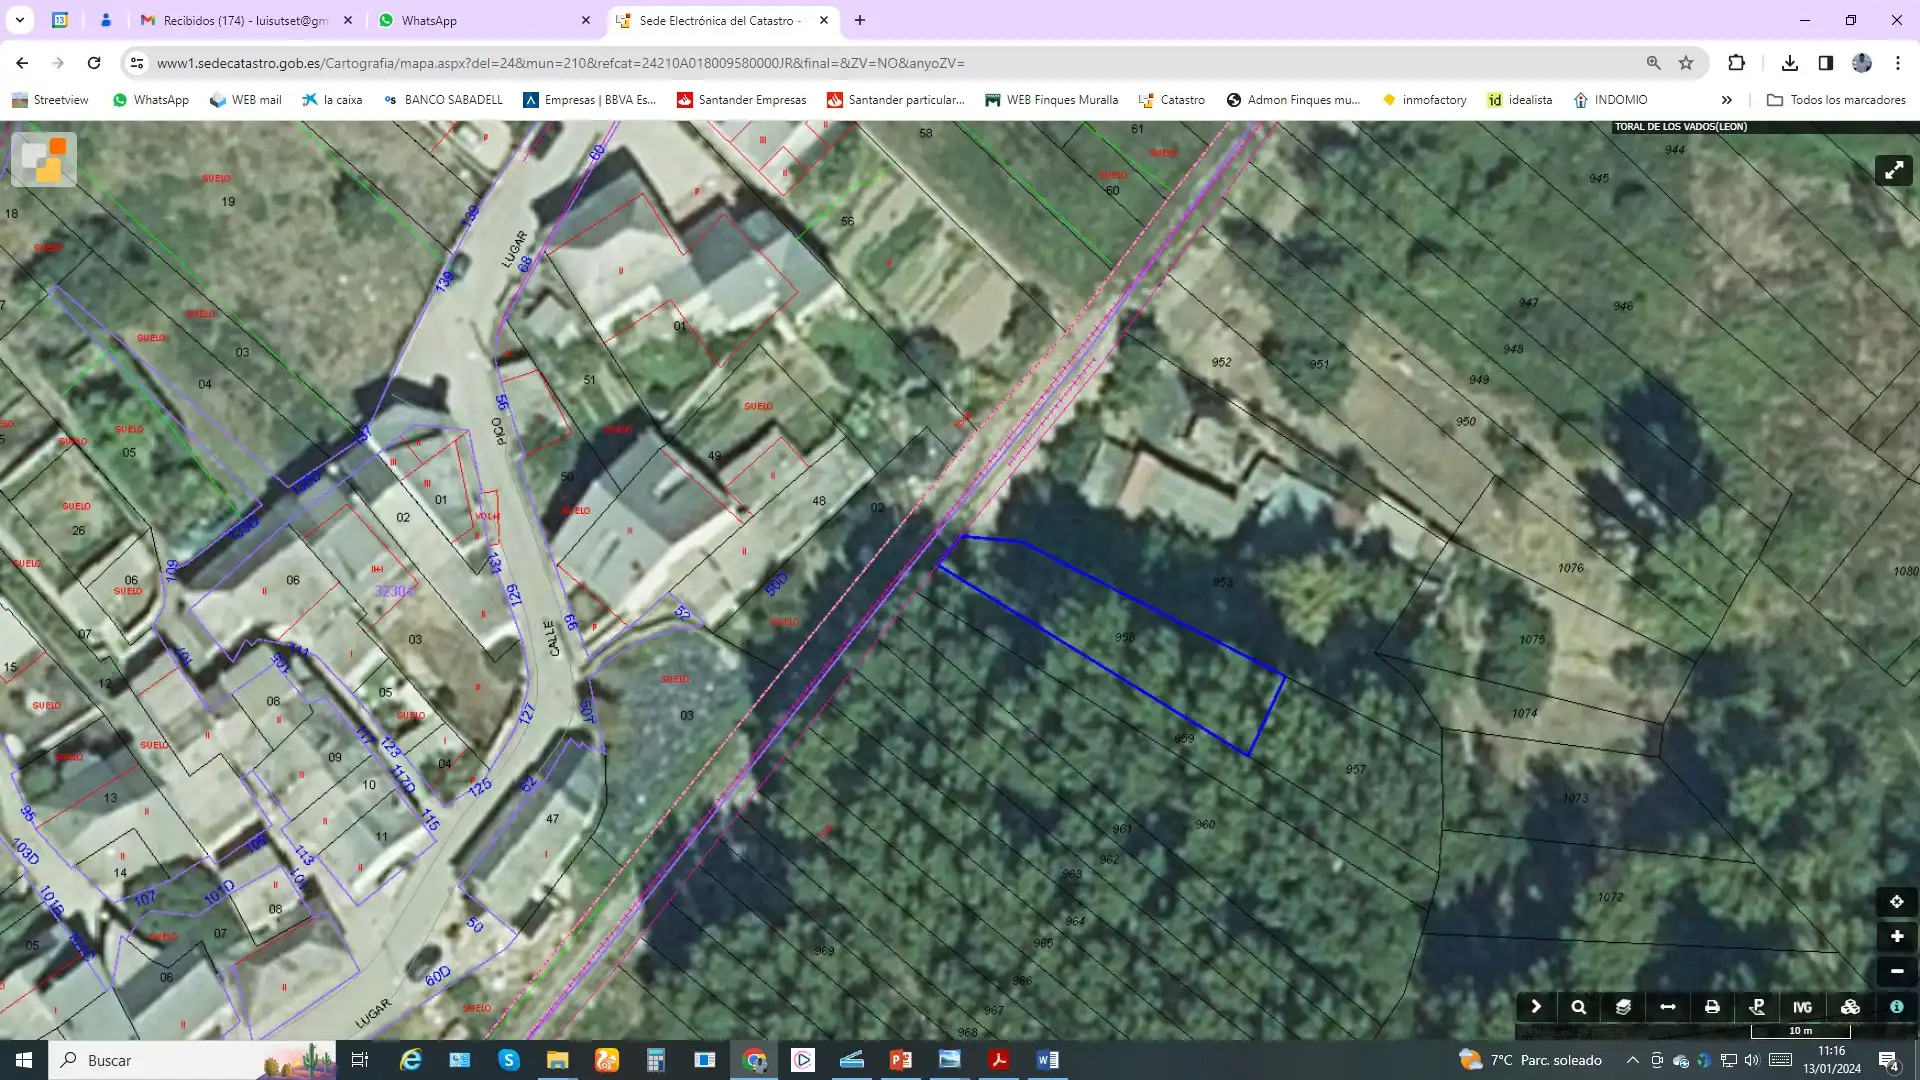
Task: Open Word from the taskbar
Action: coord(1047,1060)
